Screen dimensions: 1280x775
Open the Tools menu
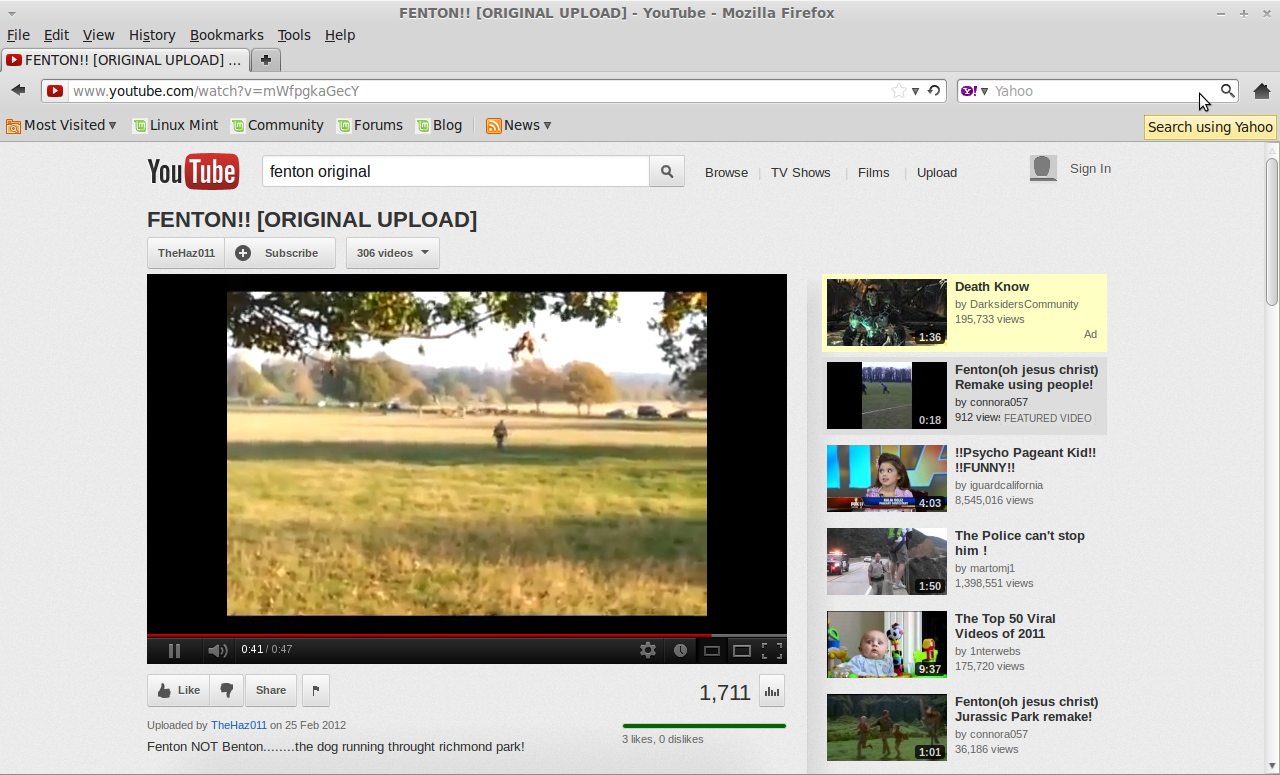294,35
